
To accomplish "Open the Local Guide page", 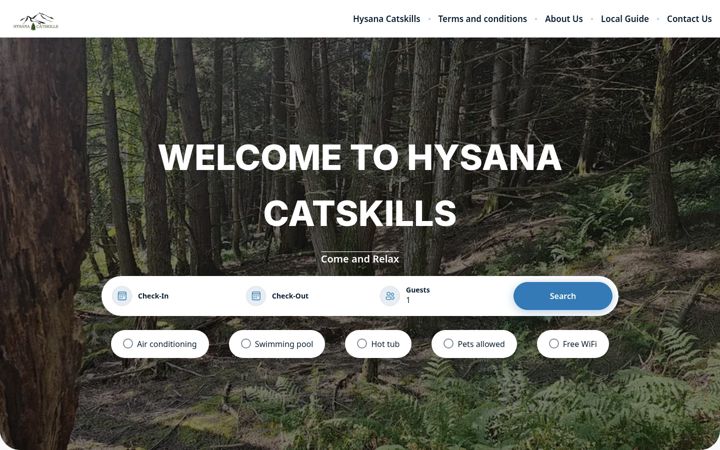I will [x=624, y=19].
